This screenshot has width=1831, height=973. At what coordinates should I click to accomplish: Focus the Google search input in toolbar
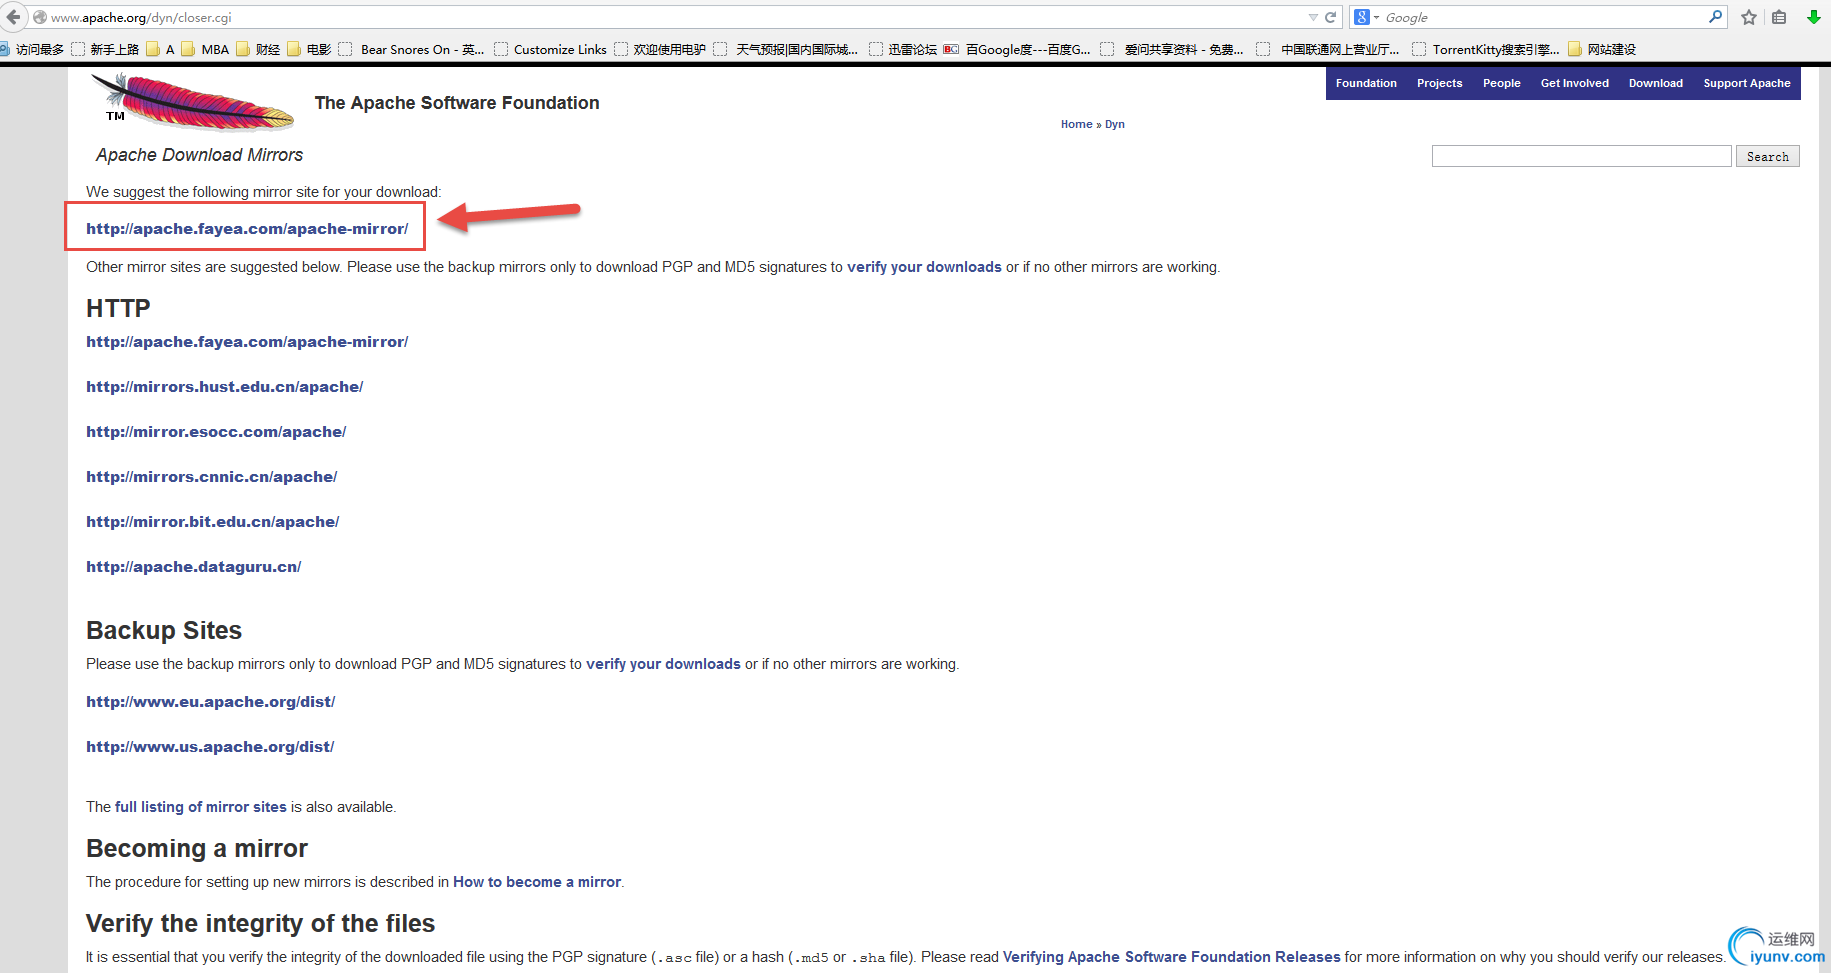click(1545, 17)
